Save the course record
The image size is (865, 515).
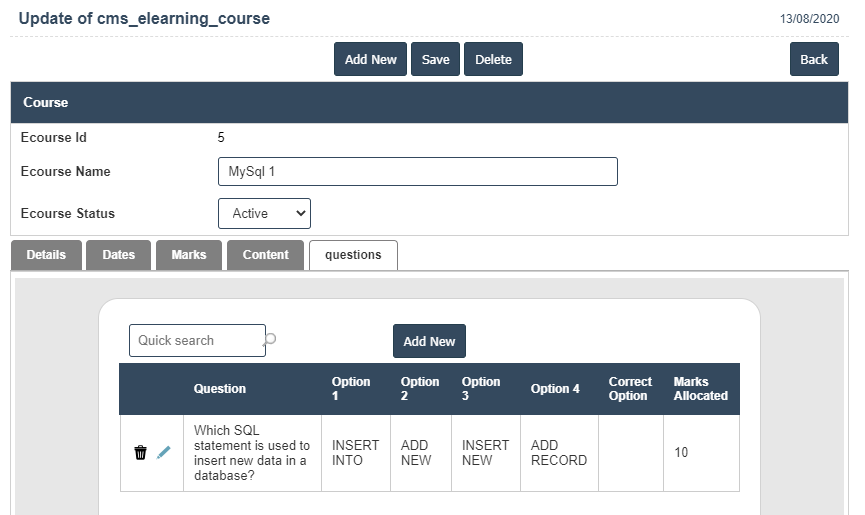(x=435, y=59)
